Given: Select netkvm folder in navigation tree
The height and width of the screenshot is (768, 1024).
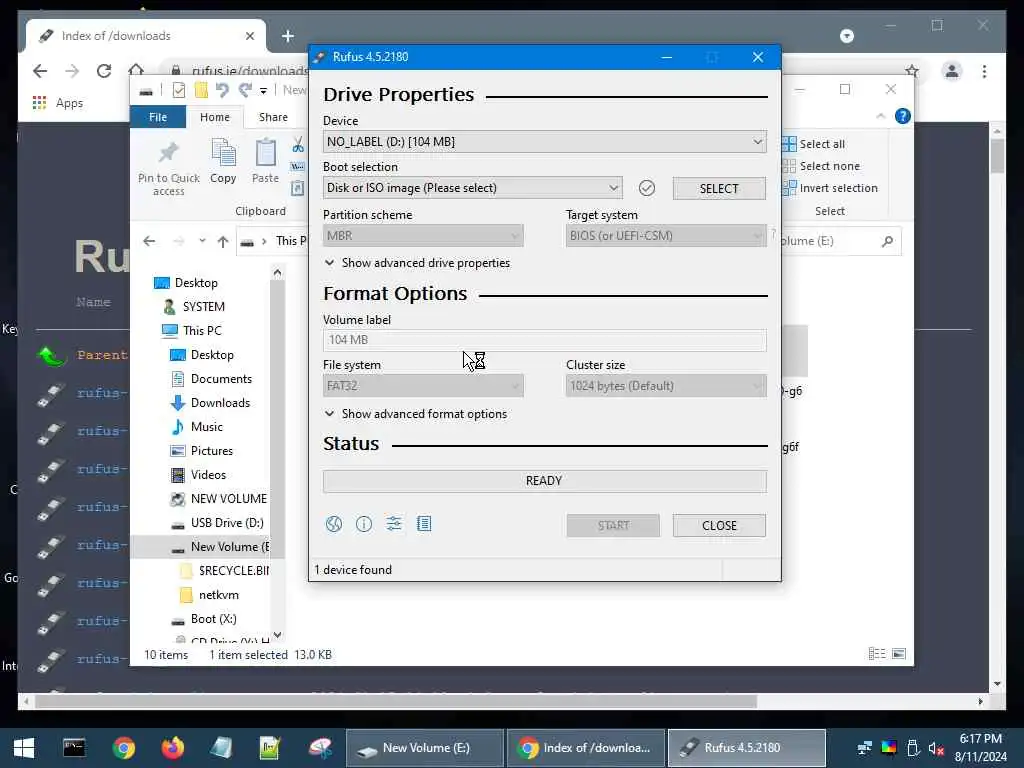Looking at the screenshot, I should (x=210, y=595).
